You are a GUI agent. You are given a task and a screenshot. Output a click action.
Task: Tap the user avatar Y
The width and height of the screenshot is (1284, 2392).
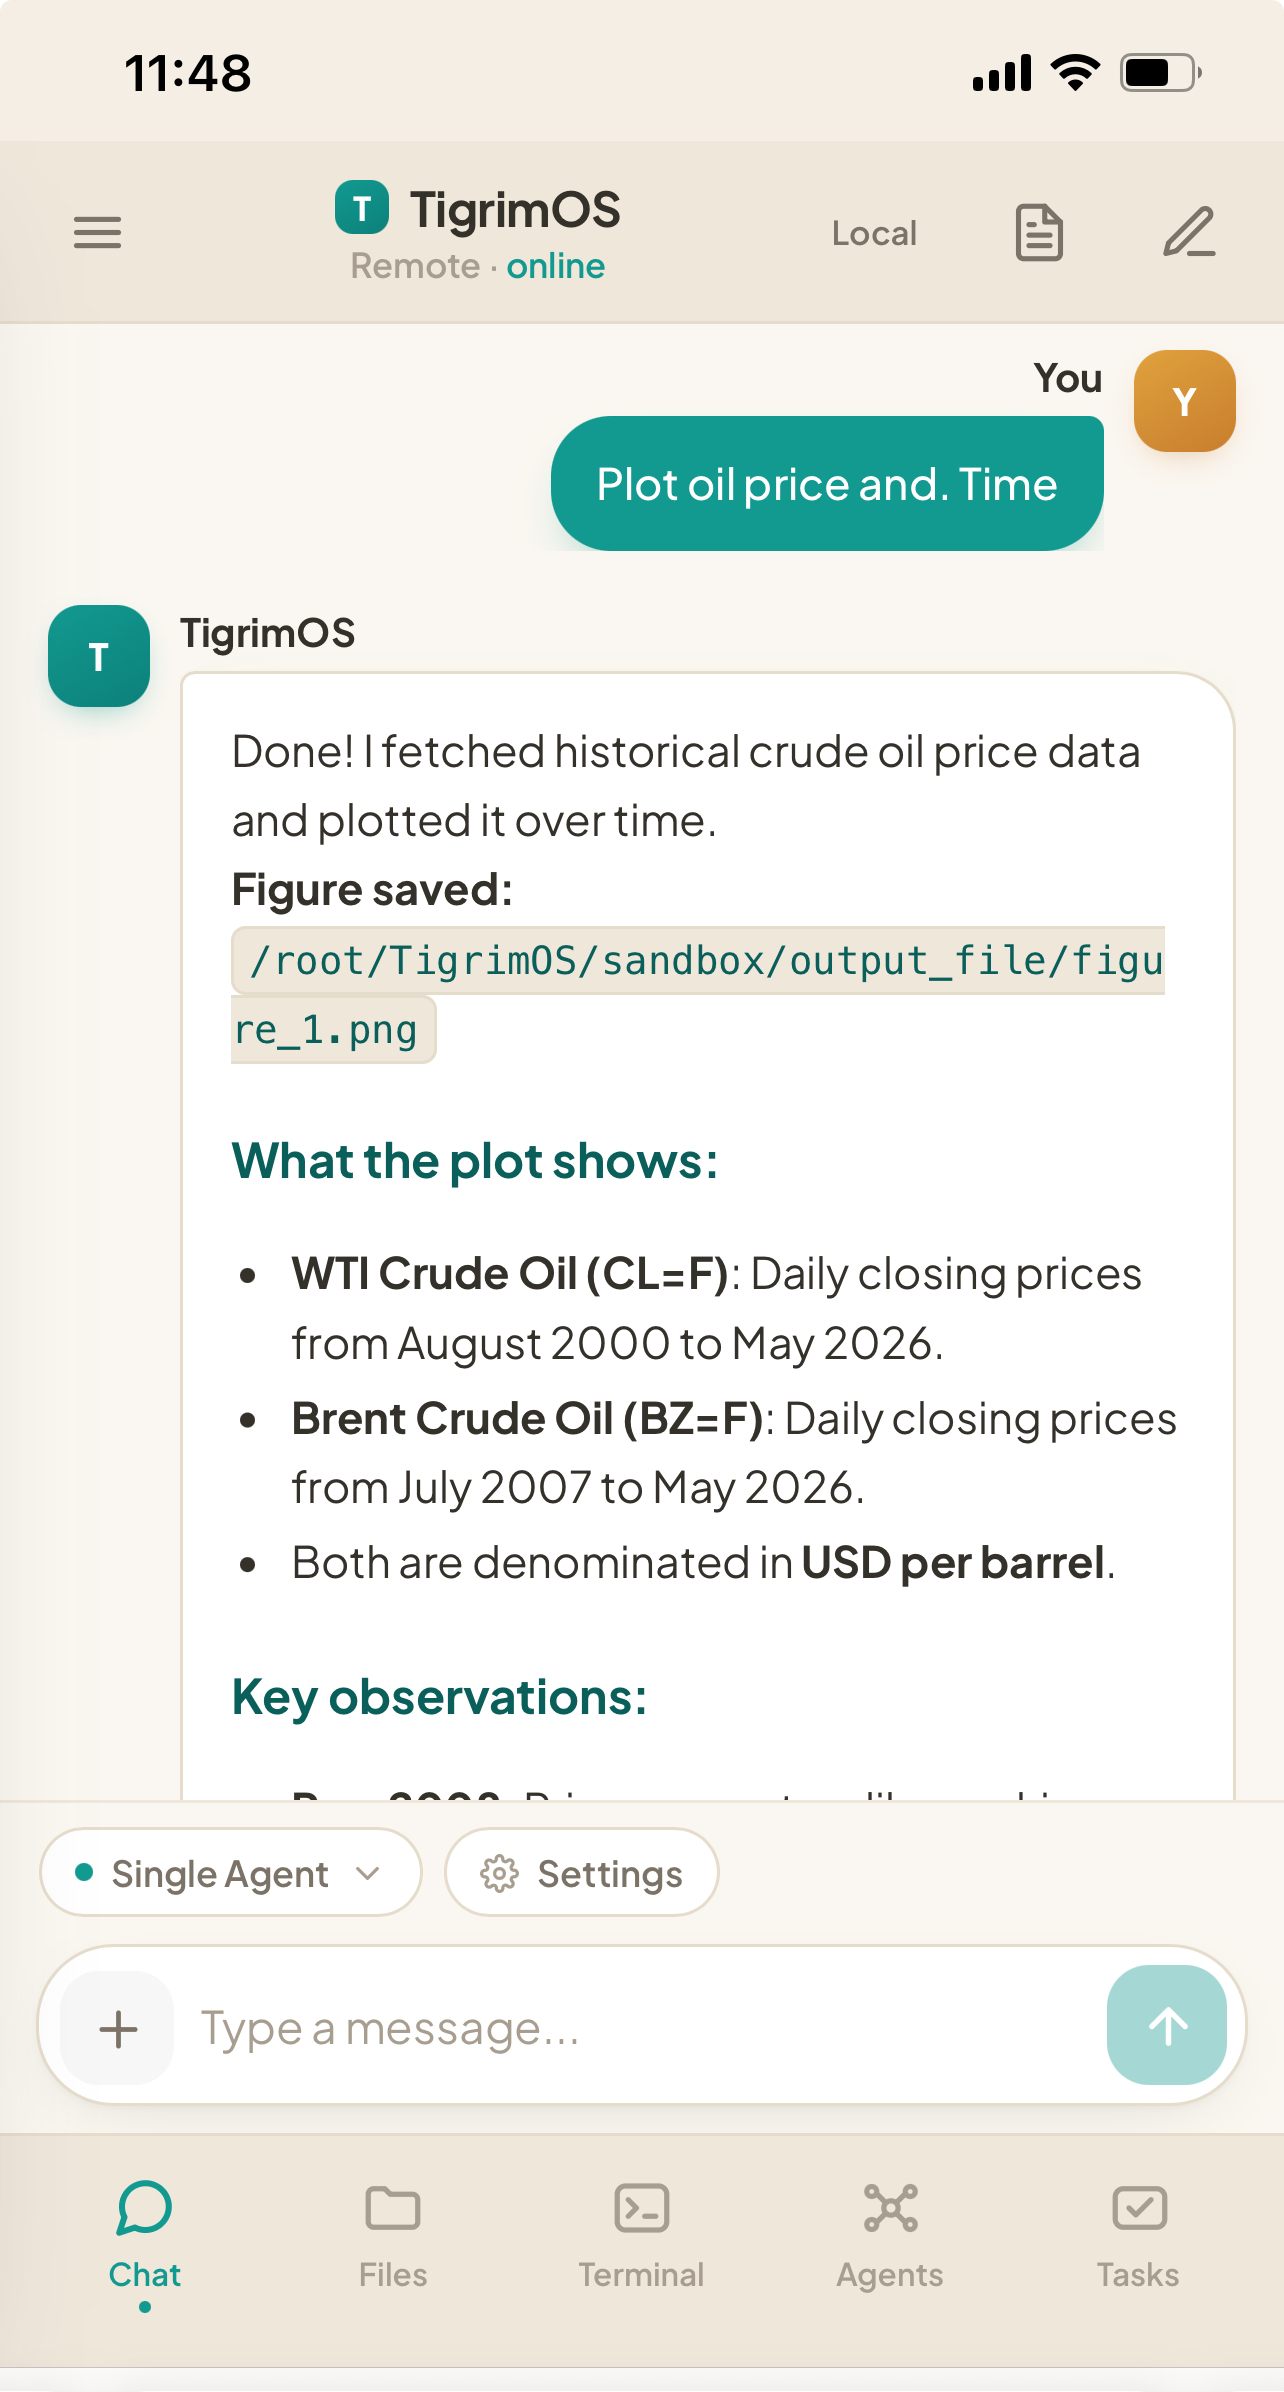coord(1185,401)
